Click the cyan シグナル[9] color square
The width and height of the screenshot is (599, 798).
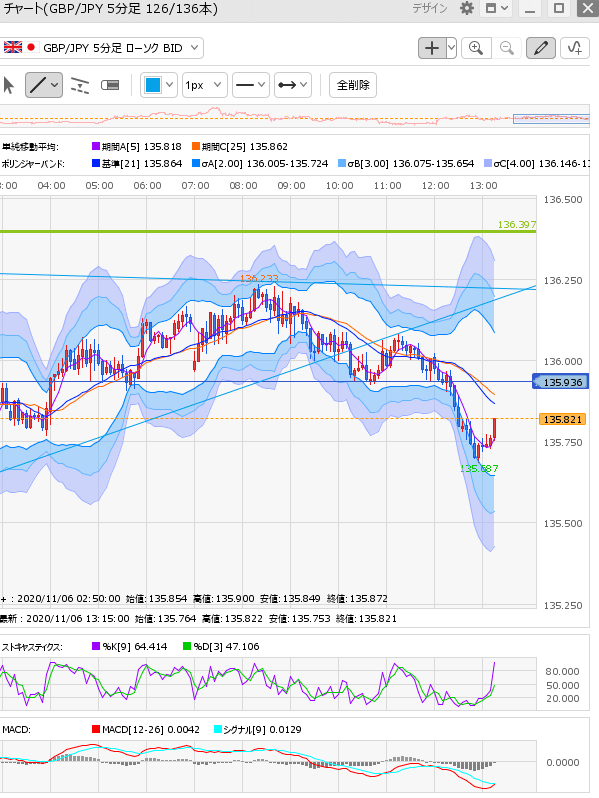[218, 729]
